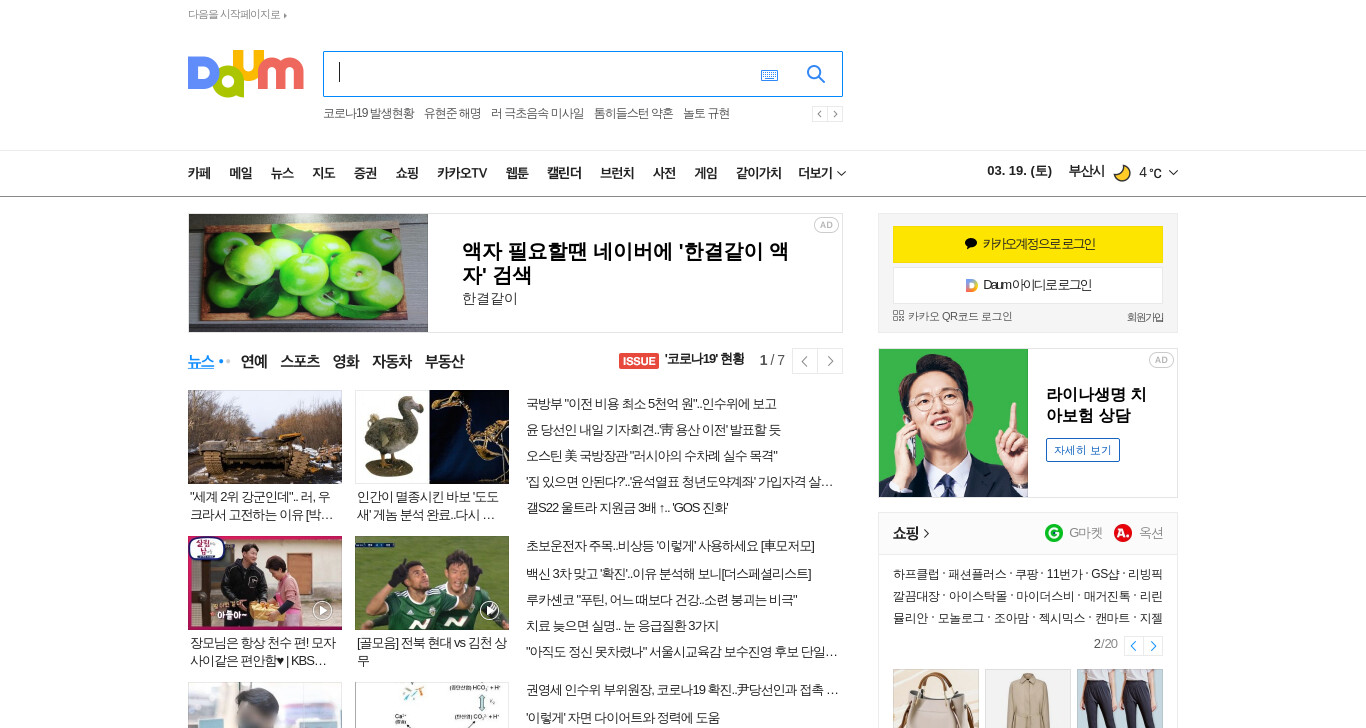Open headline 치료 늦으면 실명 응급질환
Screen dimensions: 1366x728
tap(622, 626)
